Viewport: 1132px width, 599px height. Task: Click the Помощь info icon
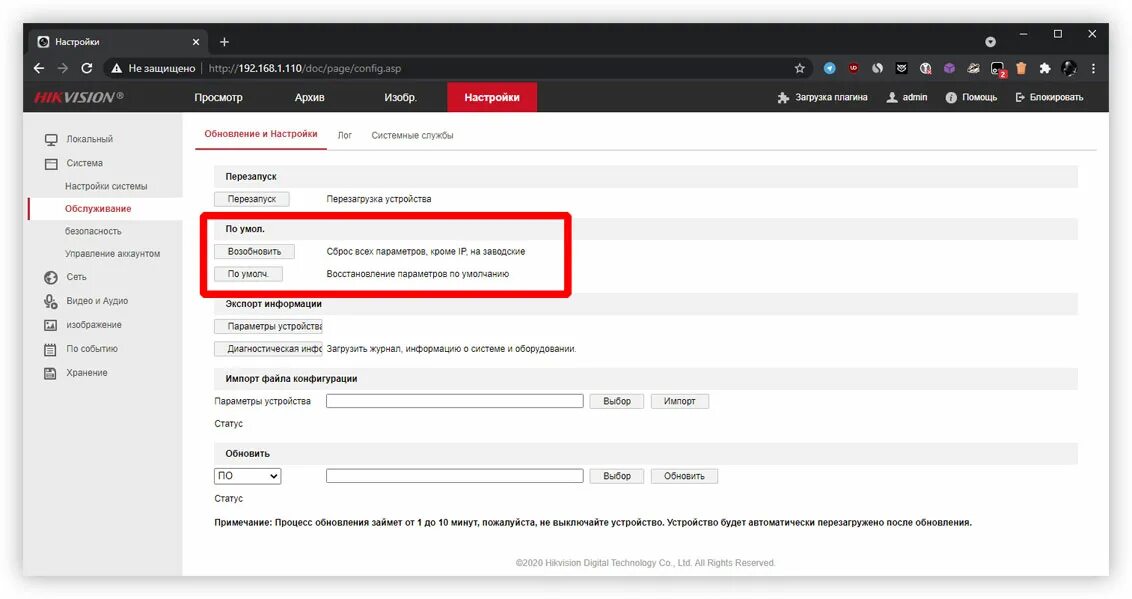tap(951, 97)
